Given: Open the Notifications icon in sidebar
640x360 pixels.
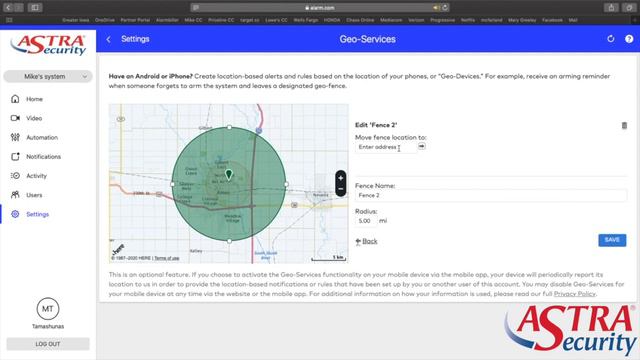Looking at the screenshot, I should coord(15,156).
